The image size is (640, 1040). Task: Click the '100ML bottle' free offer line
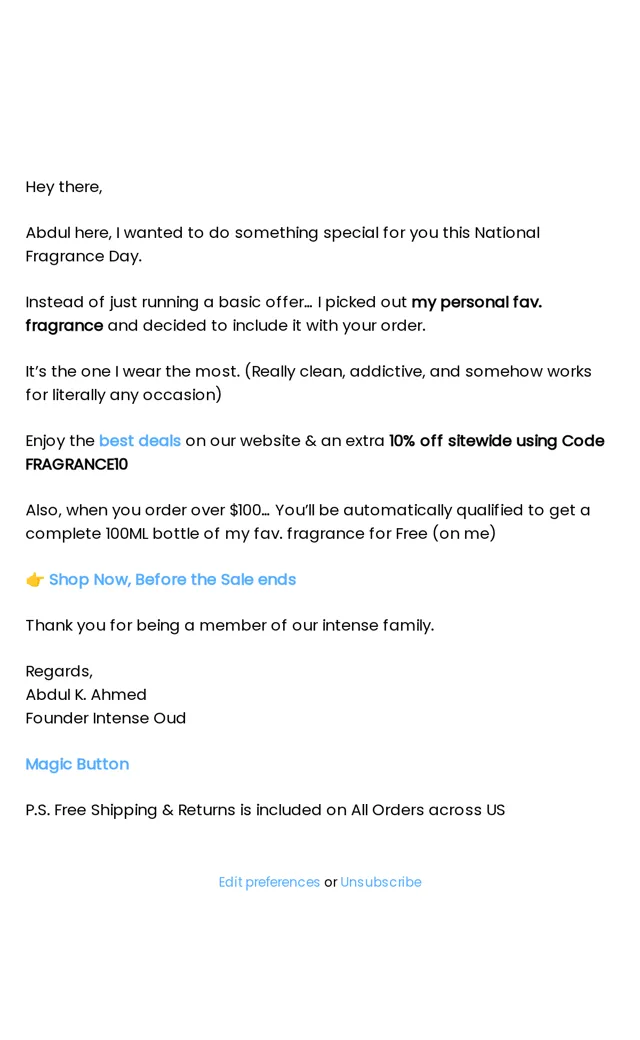(261, 533)
